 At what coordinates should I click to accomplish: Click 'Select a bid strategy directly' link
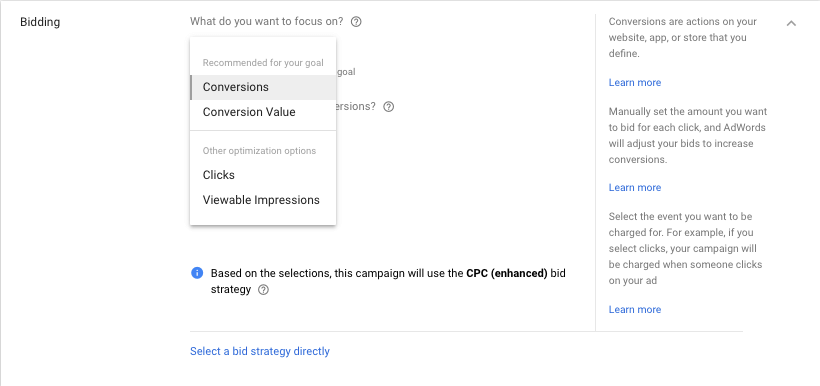260,351
